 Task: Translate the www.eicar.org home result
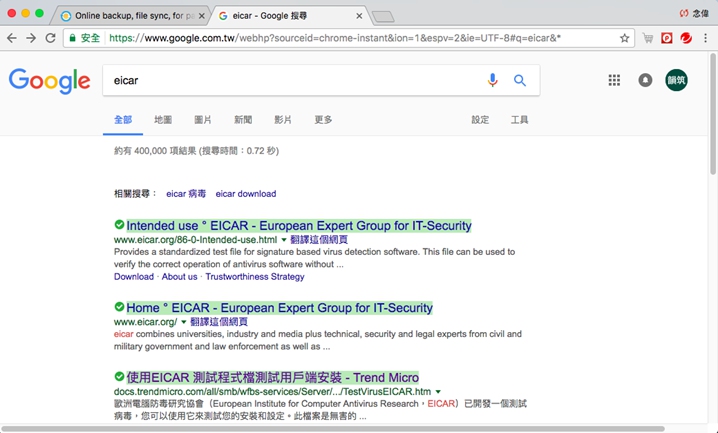point(219,322)
